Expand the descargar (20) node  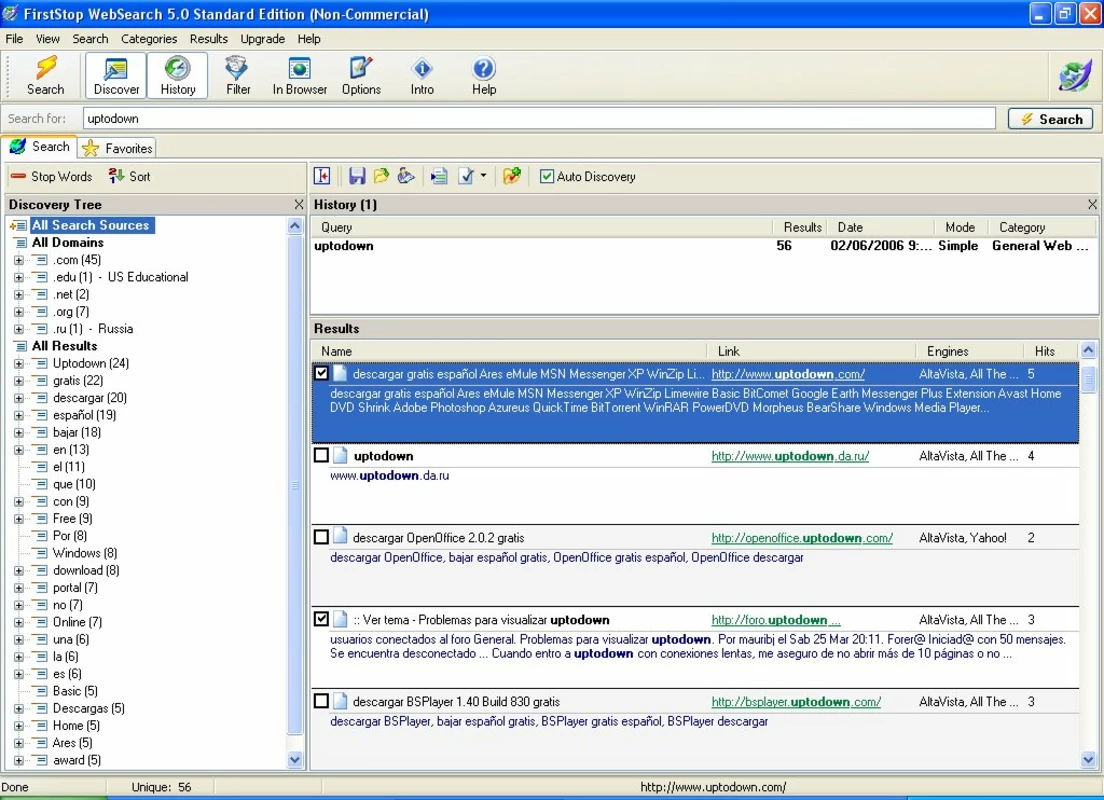tap(19, 398)
